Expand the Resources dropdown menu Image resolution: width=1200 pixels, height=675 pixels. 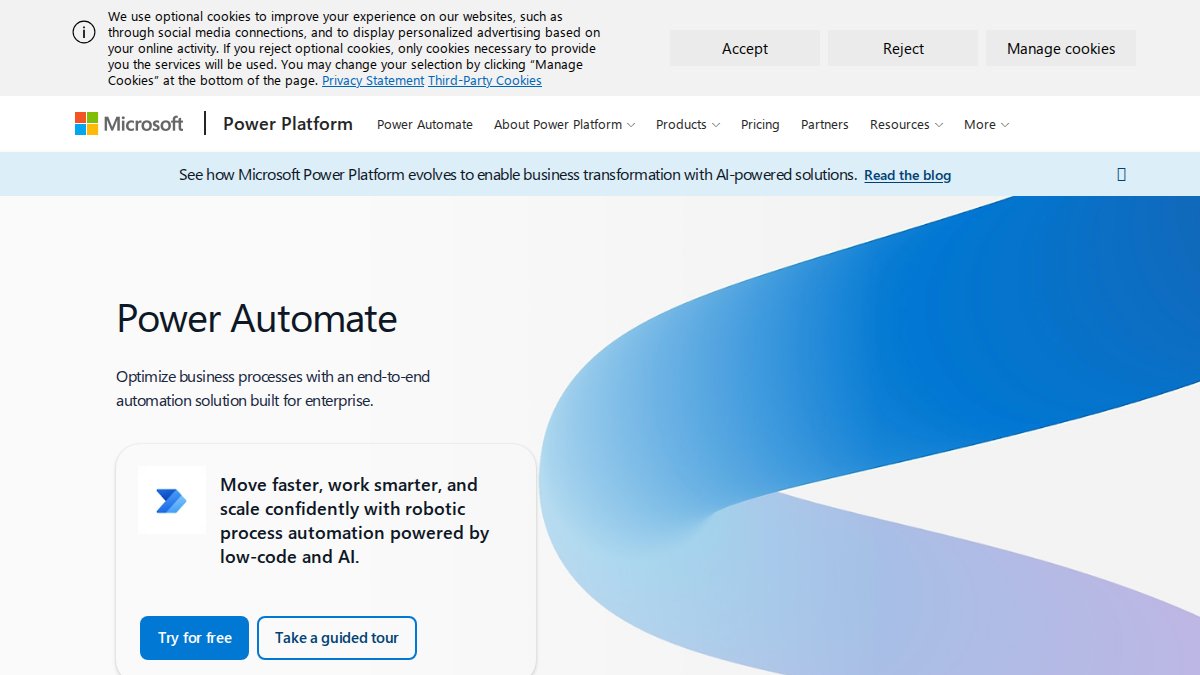point(907,125)
